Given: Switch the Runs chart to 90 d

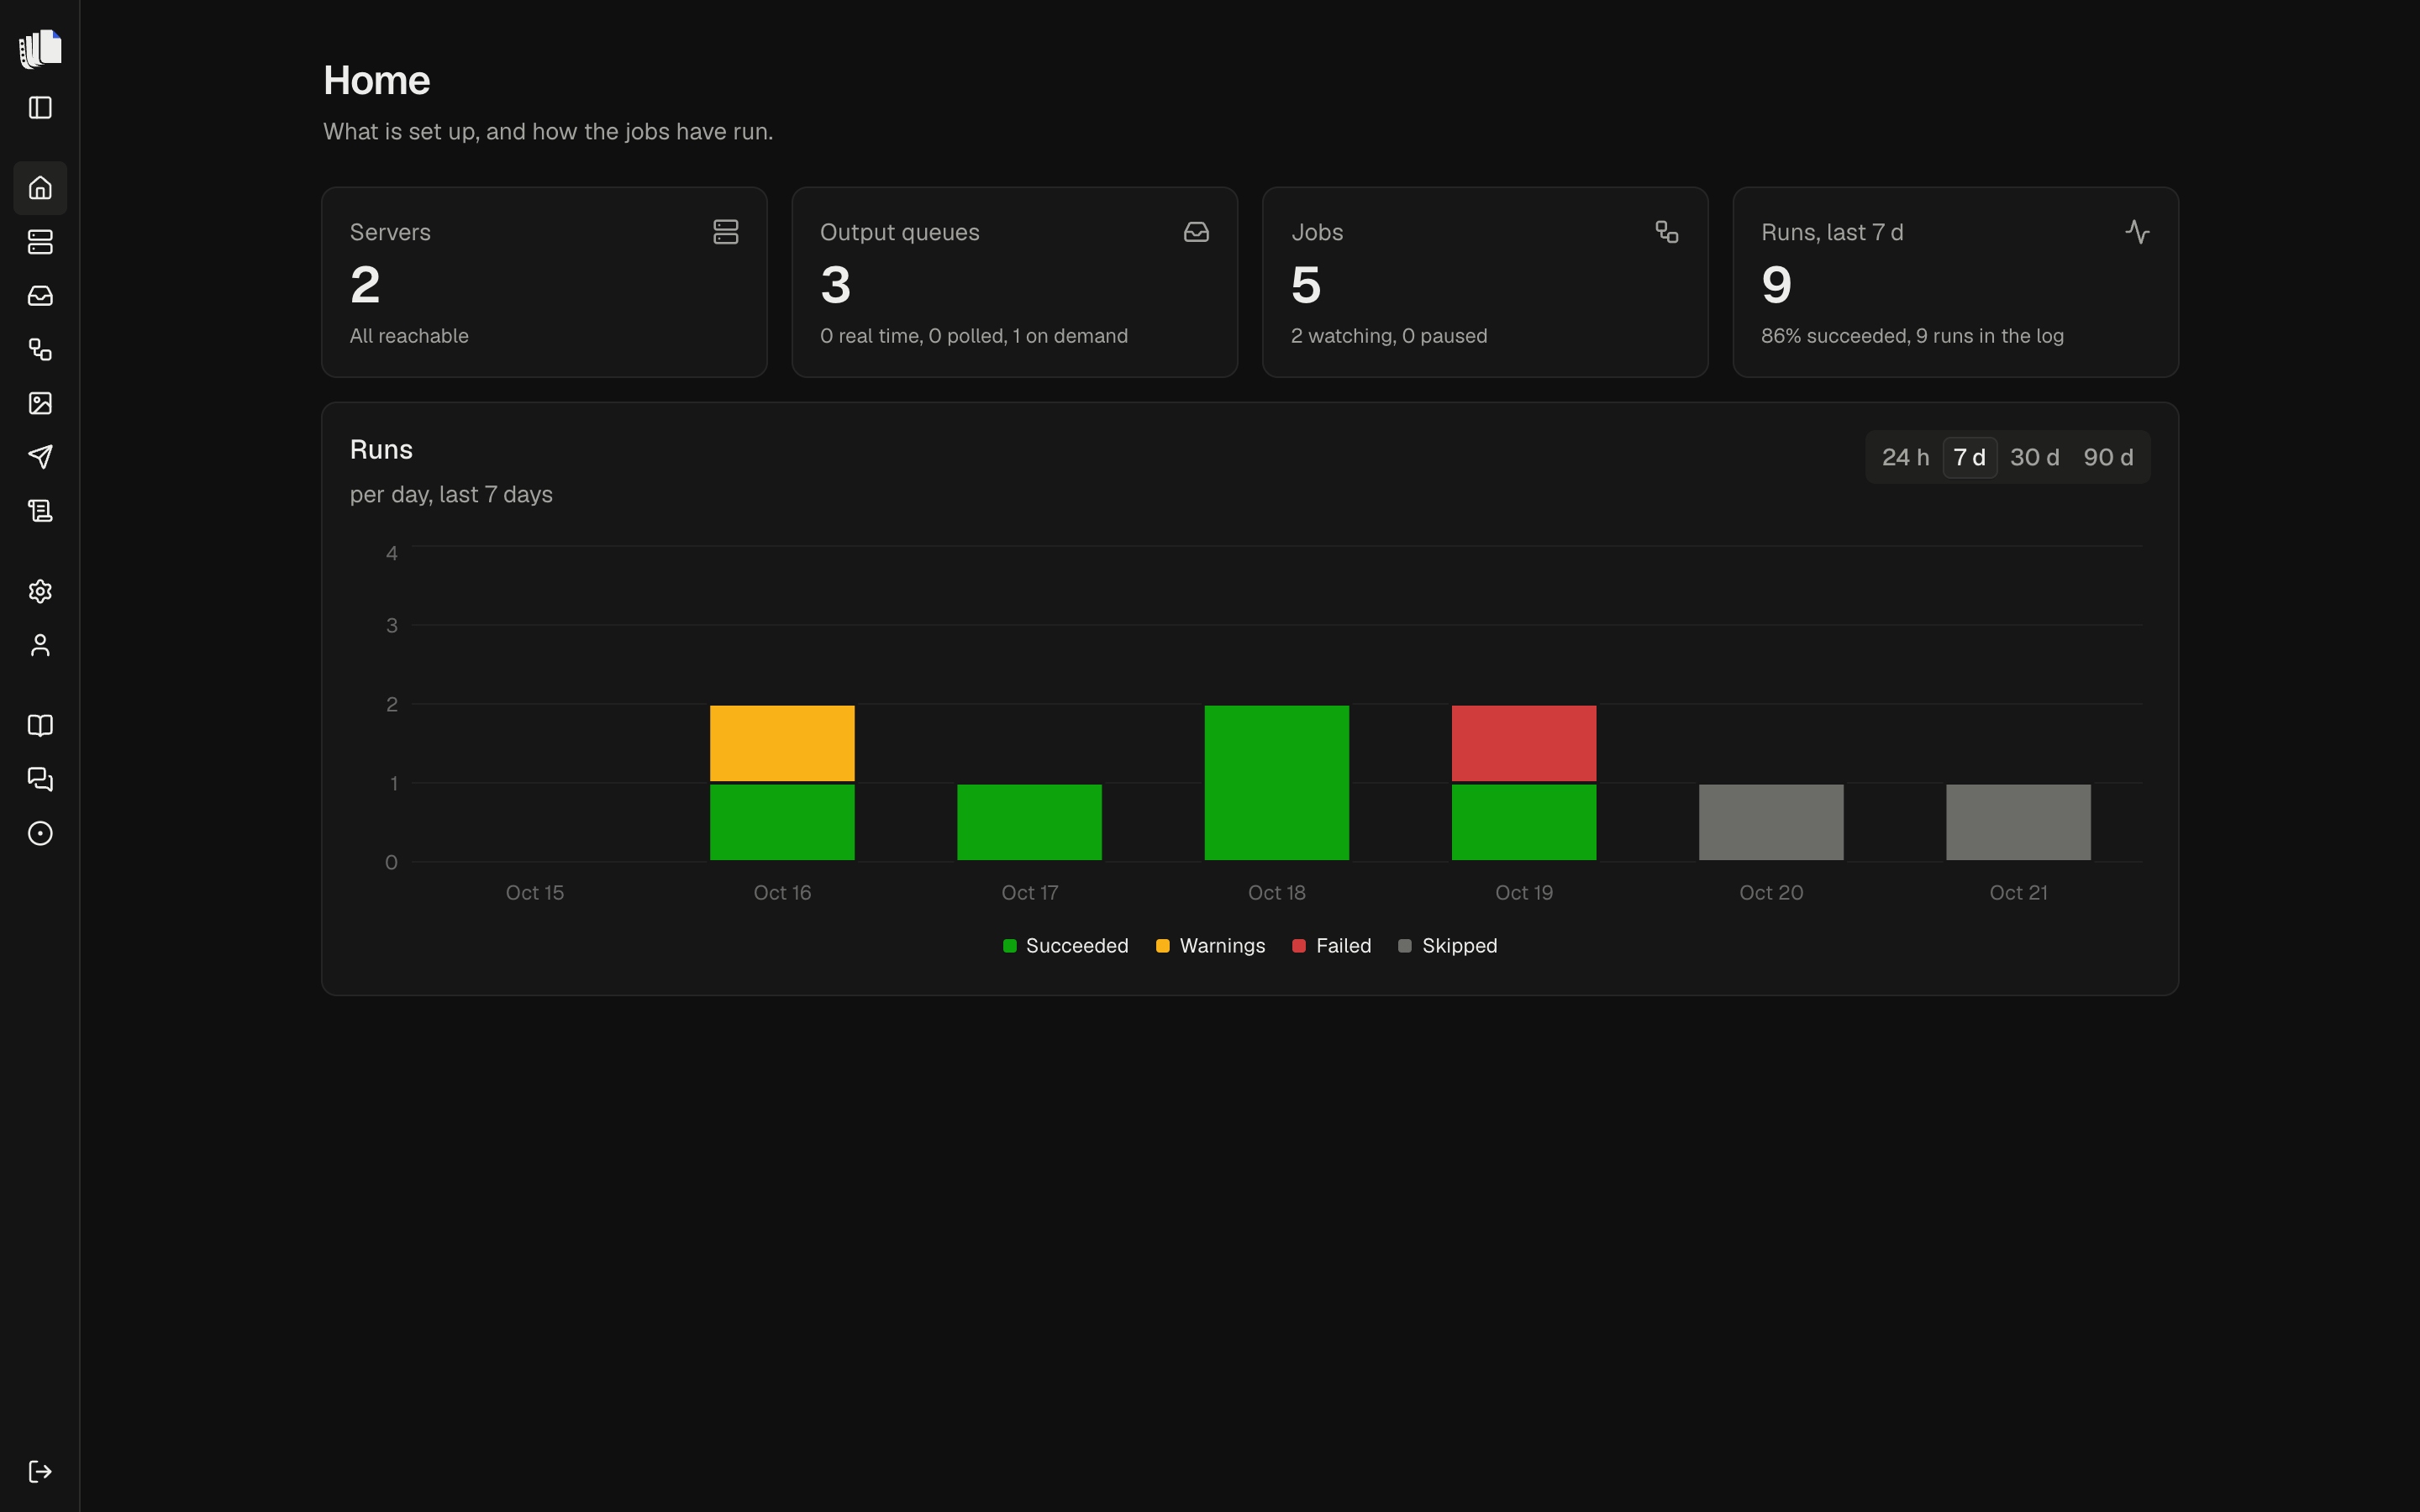Looking at the screenshot, I should click(2108, 458).
